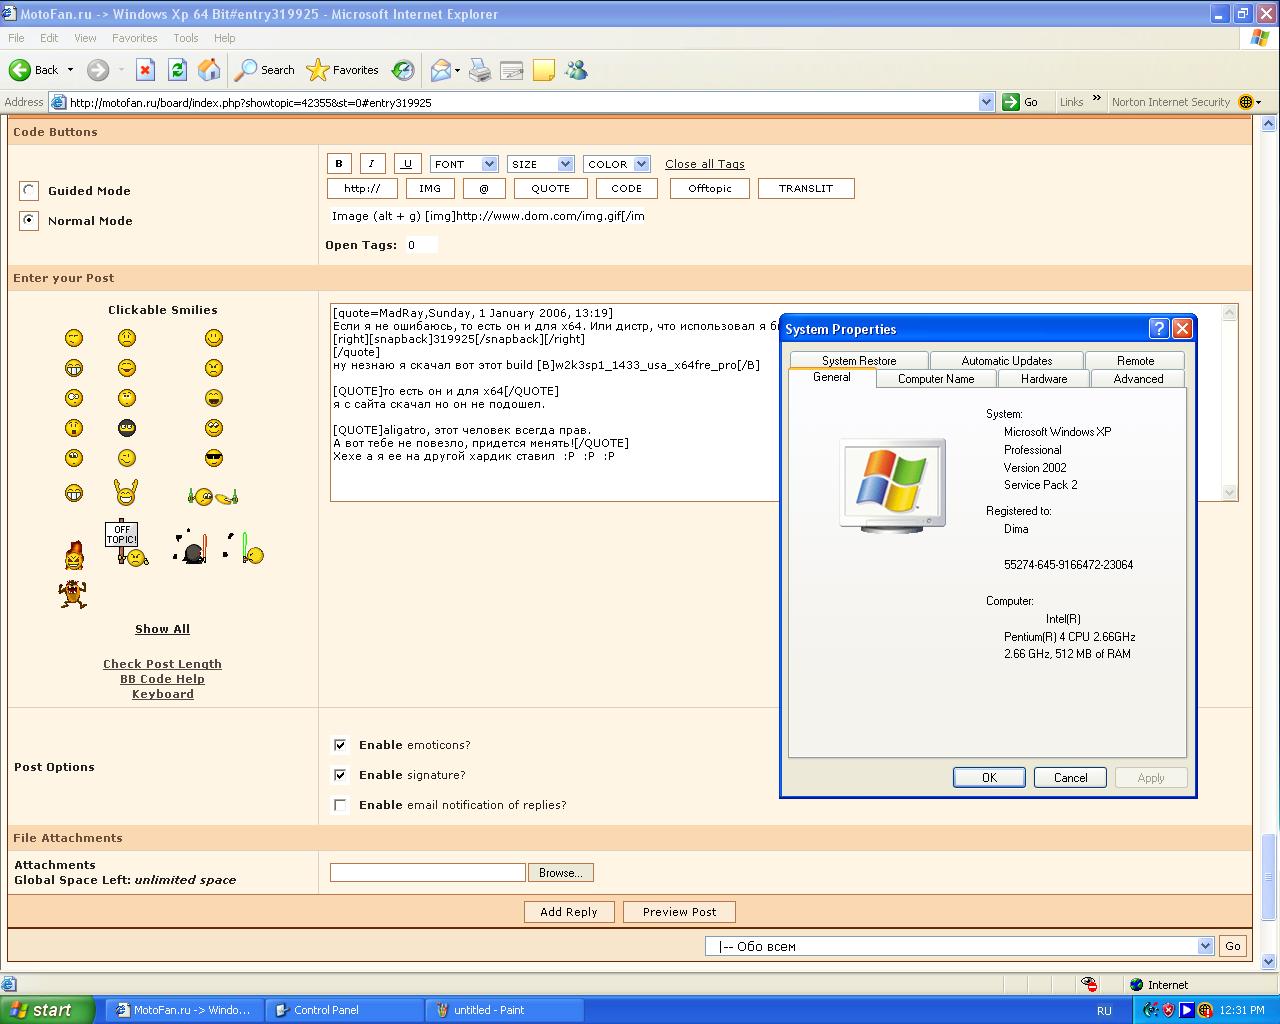Switch to Advanced tab

tap(1138, 379)
